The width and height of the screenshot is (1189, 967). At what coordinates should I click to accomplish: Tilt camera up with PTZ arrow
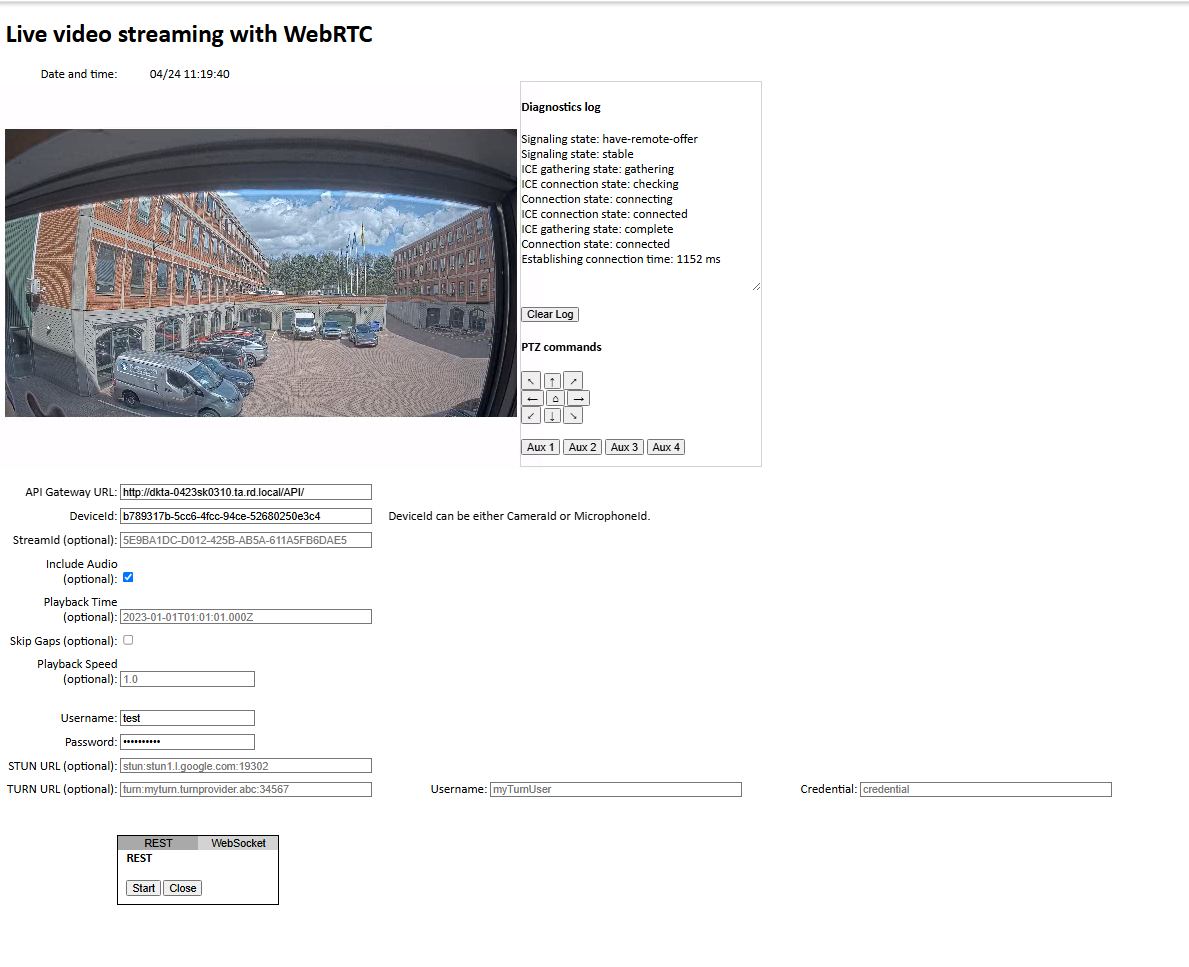pos(553,381)
